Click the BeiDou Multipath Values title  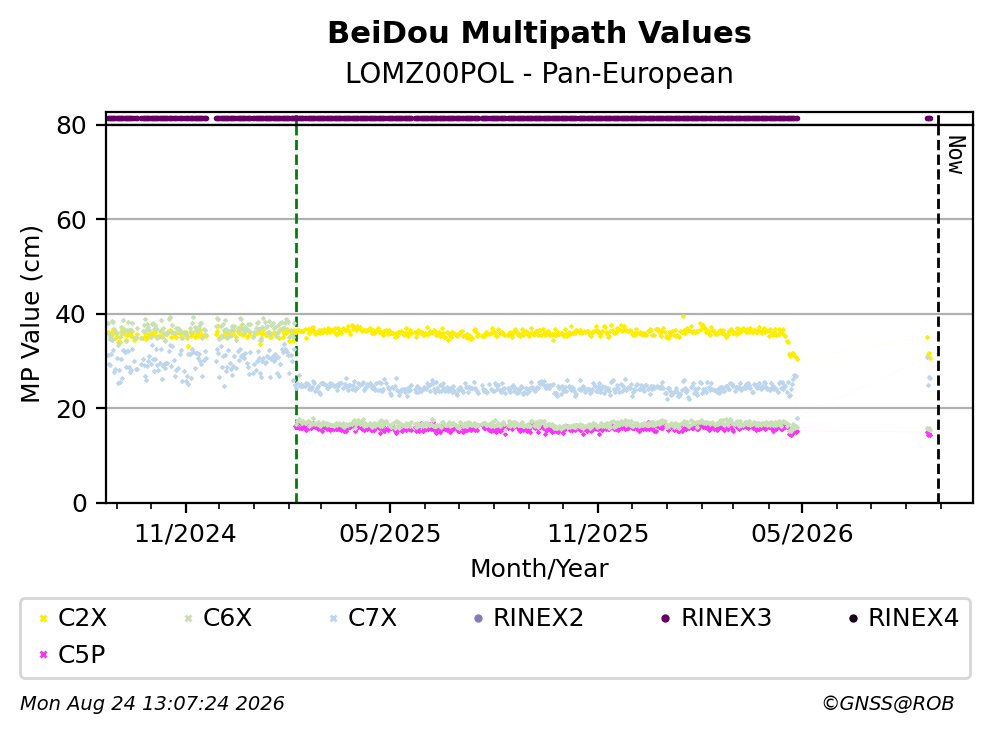(x=539, y=33)
